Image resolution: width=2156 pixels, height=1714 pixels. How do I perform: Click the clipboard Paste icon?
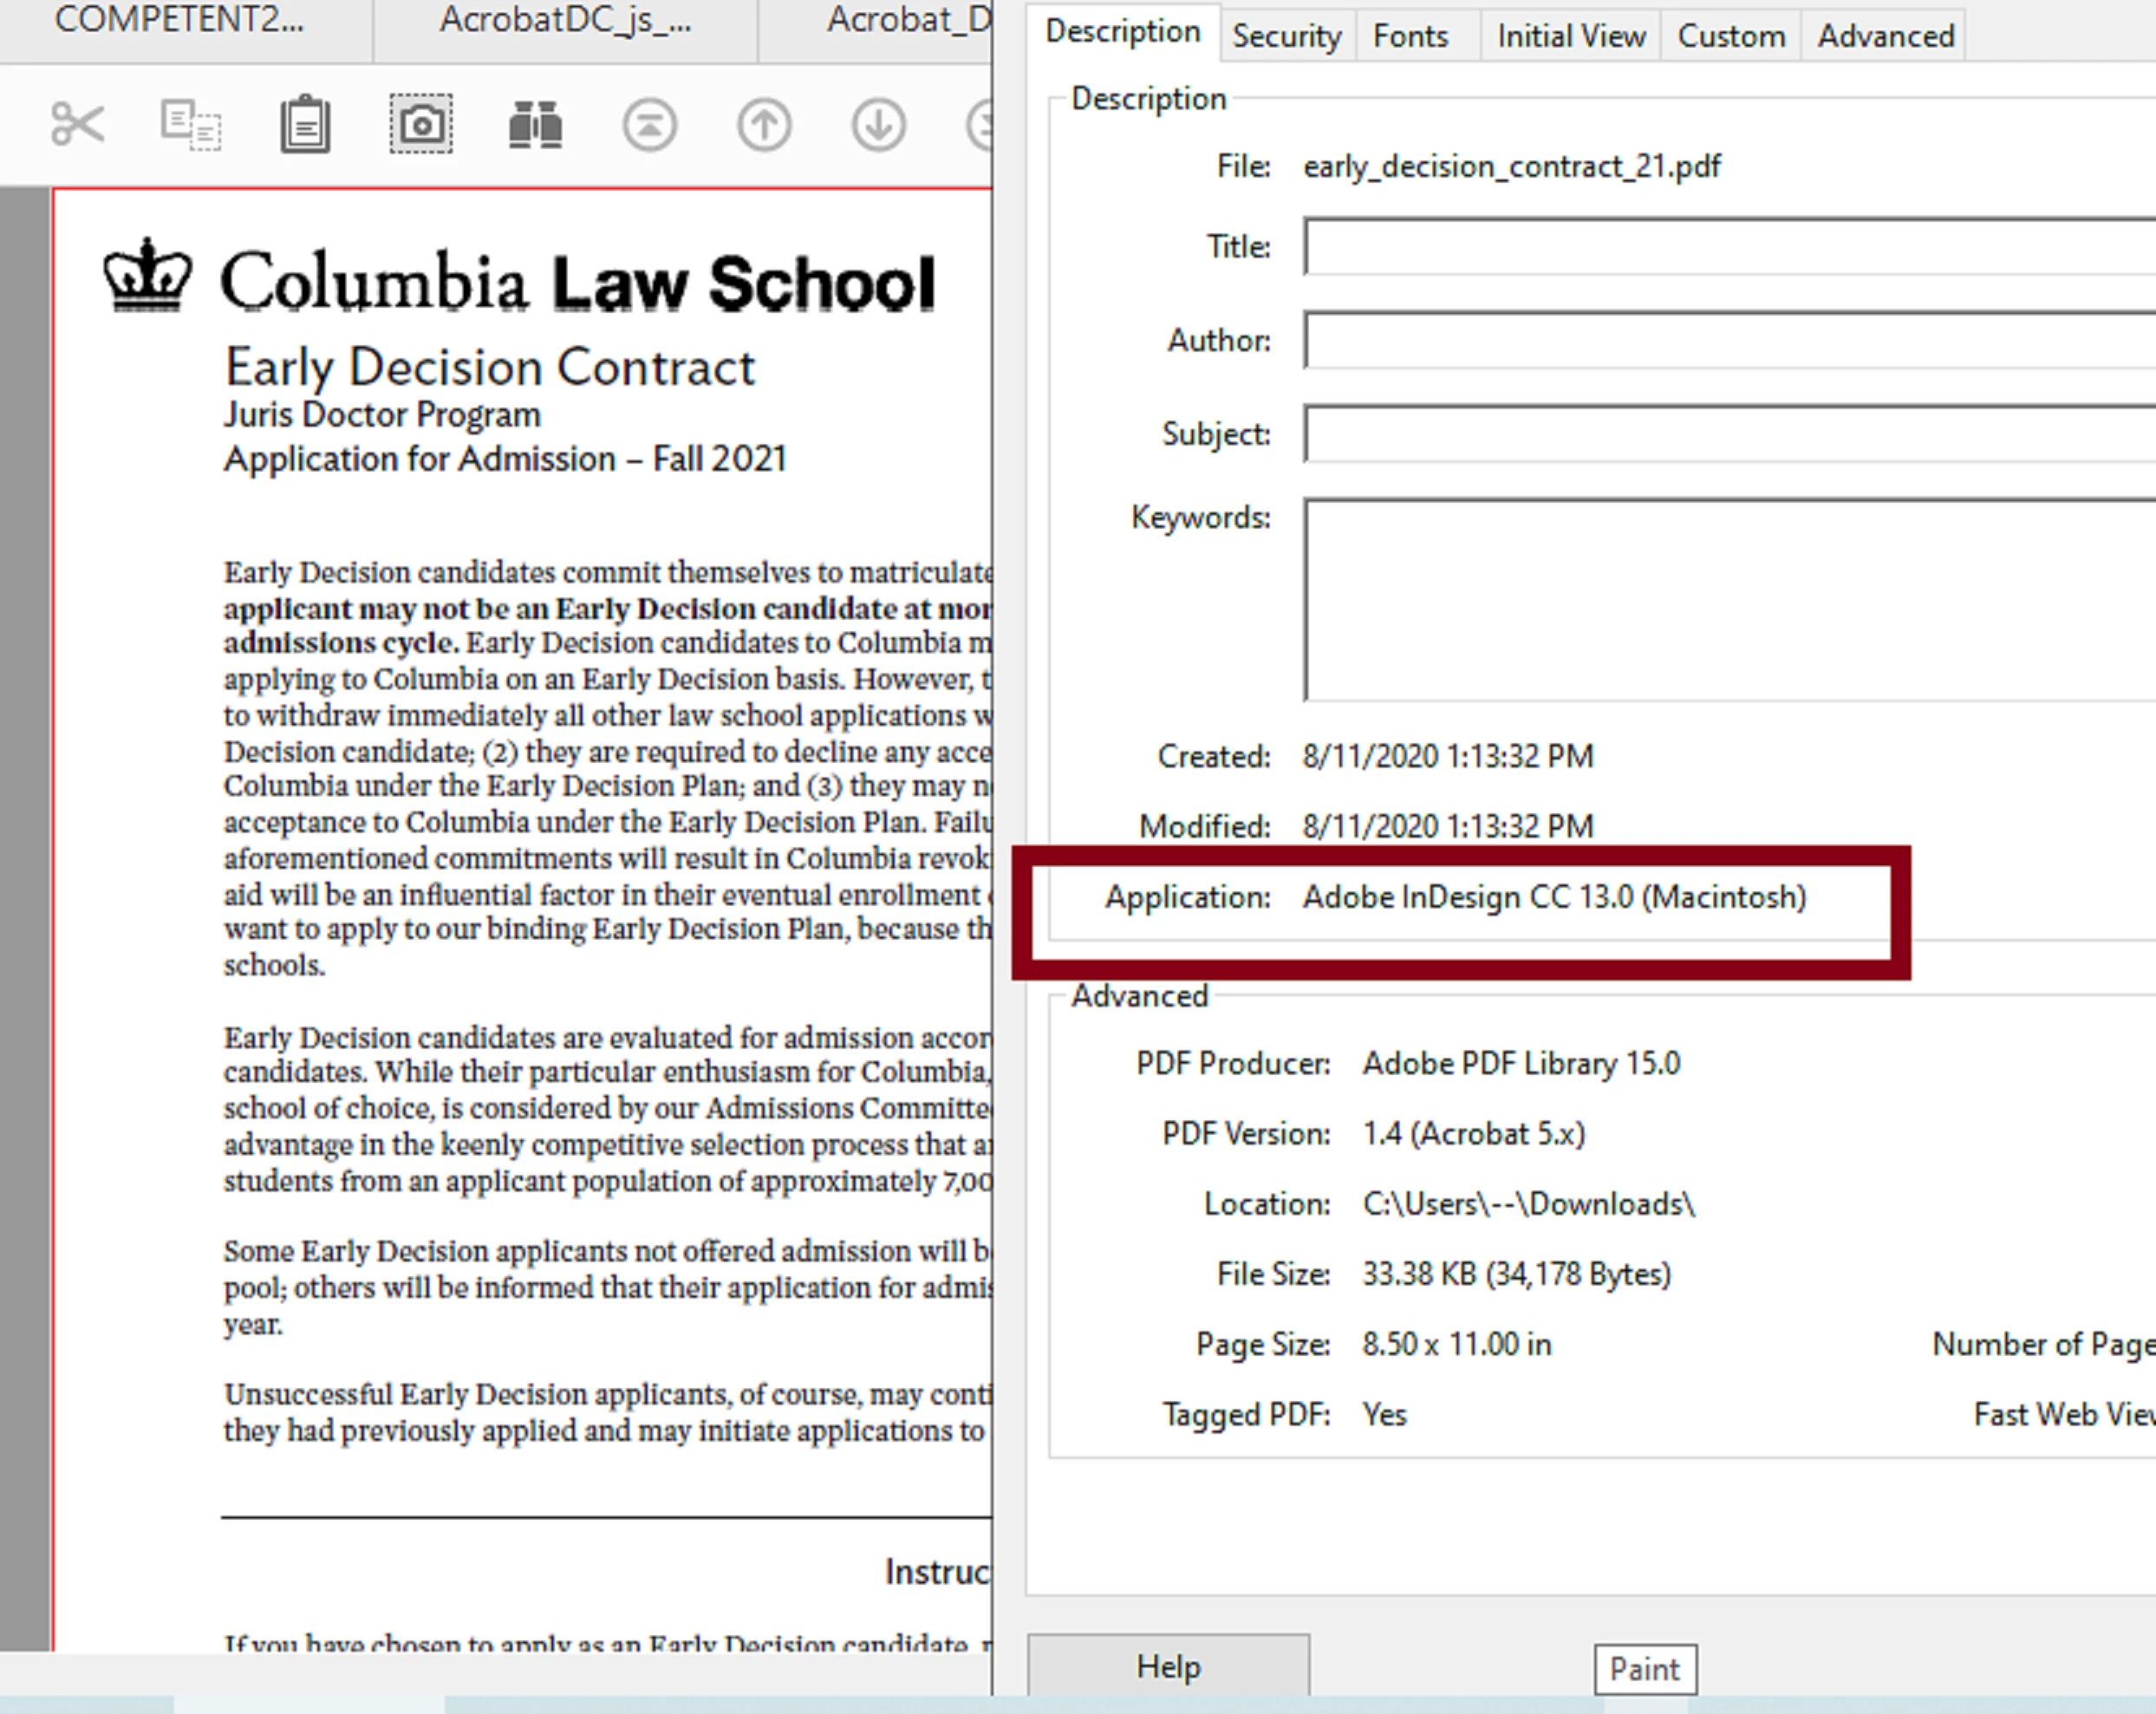click(x=305, y=125)
